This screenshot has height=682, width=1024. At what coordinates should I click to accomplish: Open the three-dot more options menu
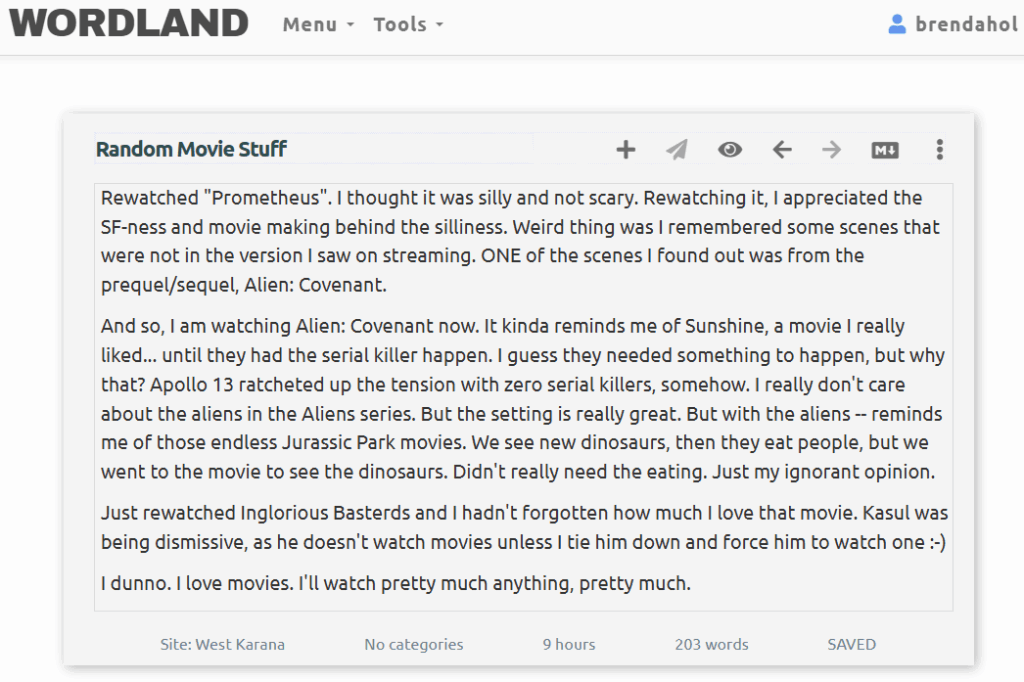click(x=939, y=150)
